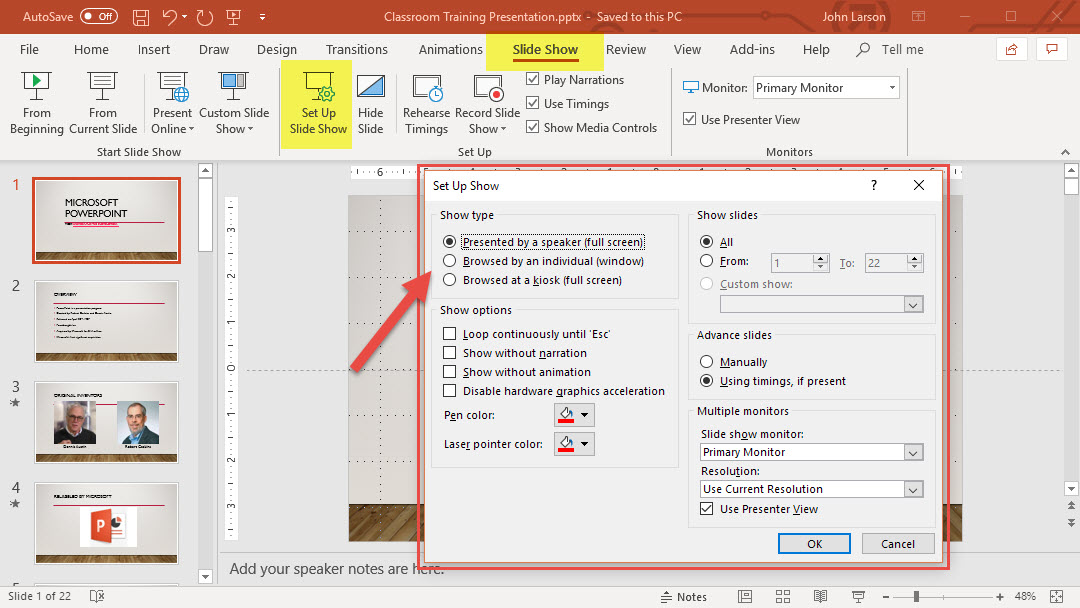The height and width of the screenshot is (608, 1080).
Task: Click the Hide Slide icon
Action: click(x=371, y=102)
